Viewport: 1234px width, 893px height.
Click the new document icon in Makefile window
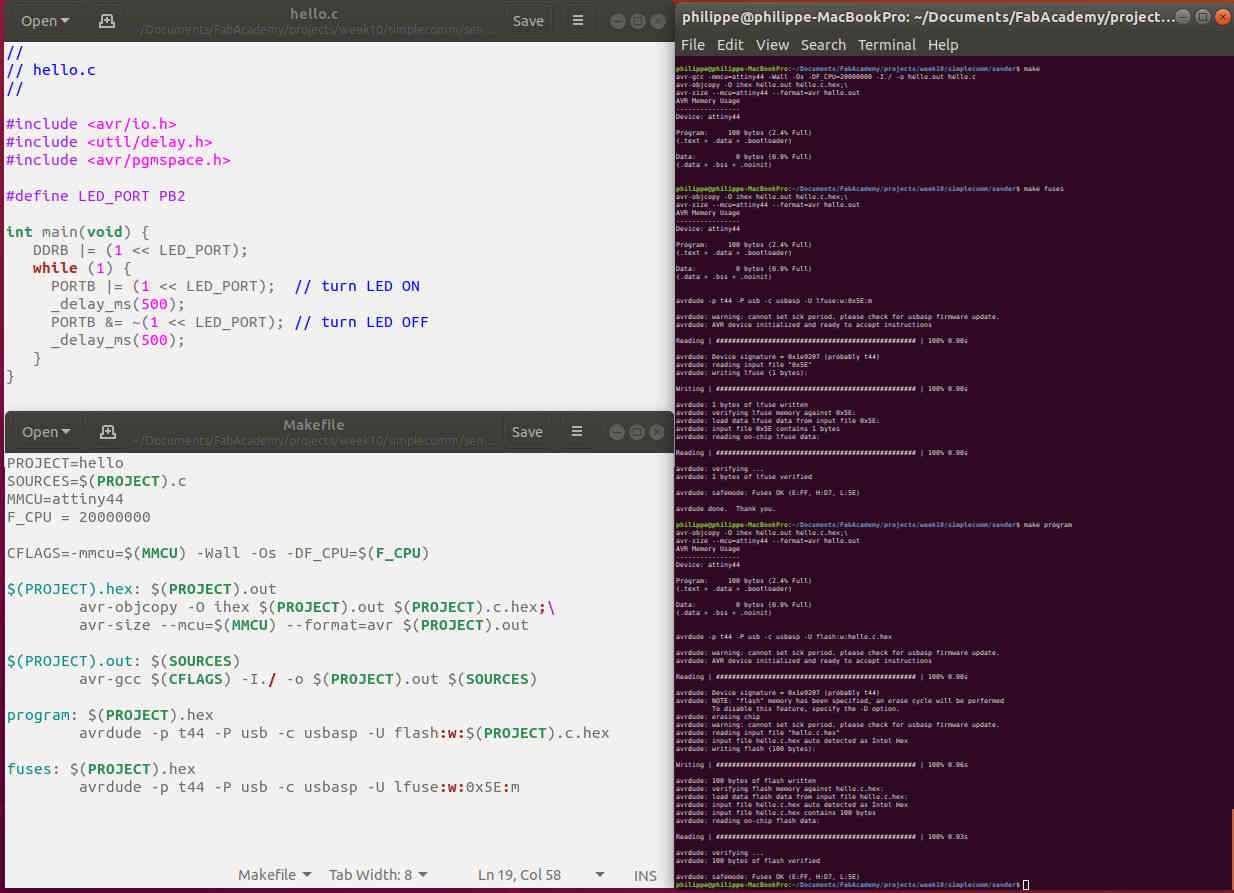point(107,432)
